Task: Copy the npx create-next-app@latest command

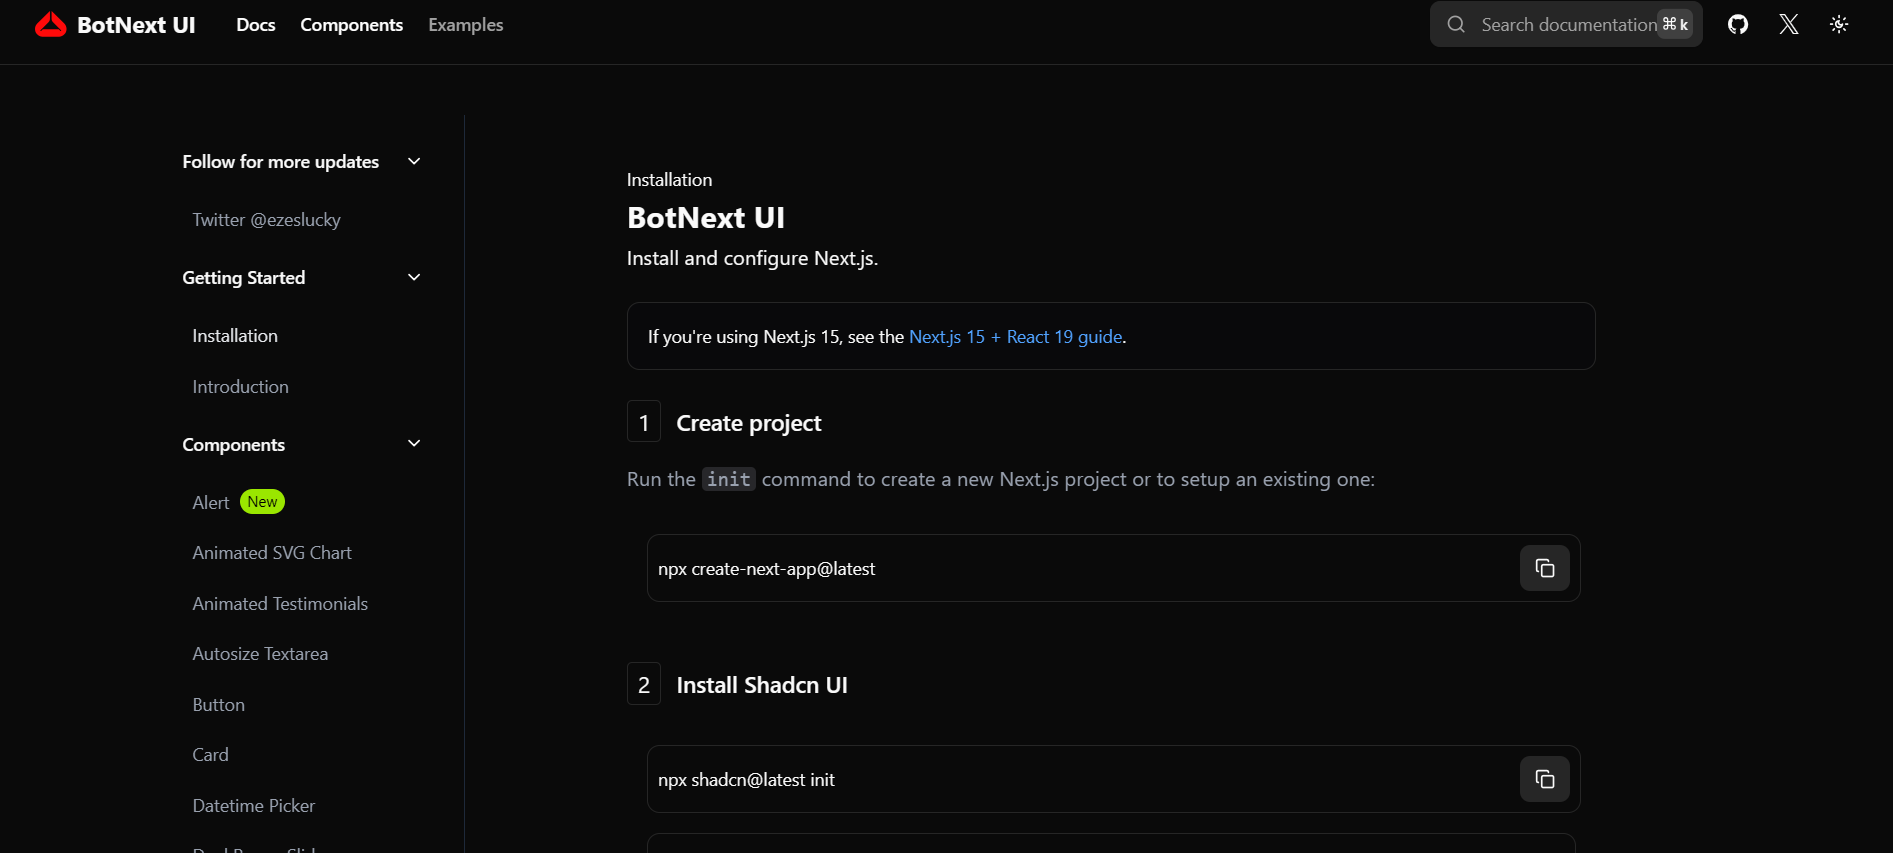Action: coord(1545,568)
